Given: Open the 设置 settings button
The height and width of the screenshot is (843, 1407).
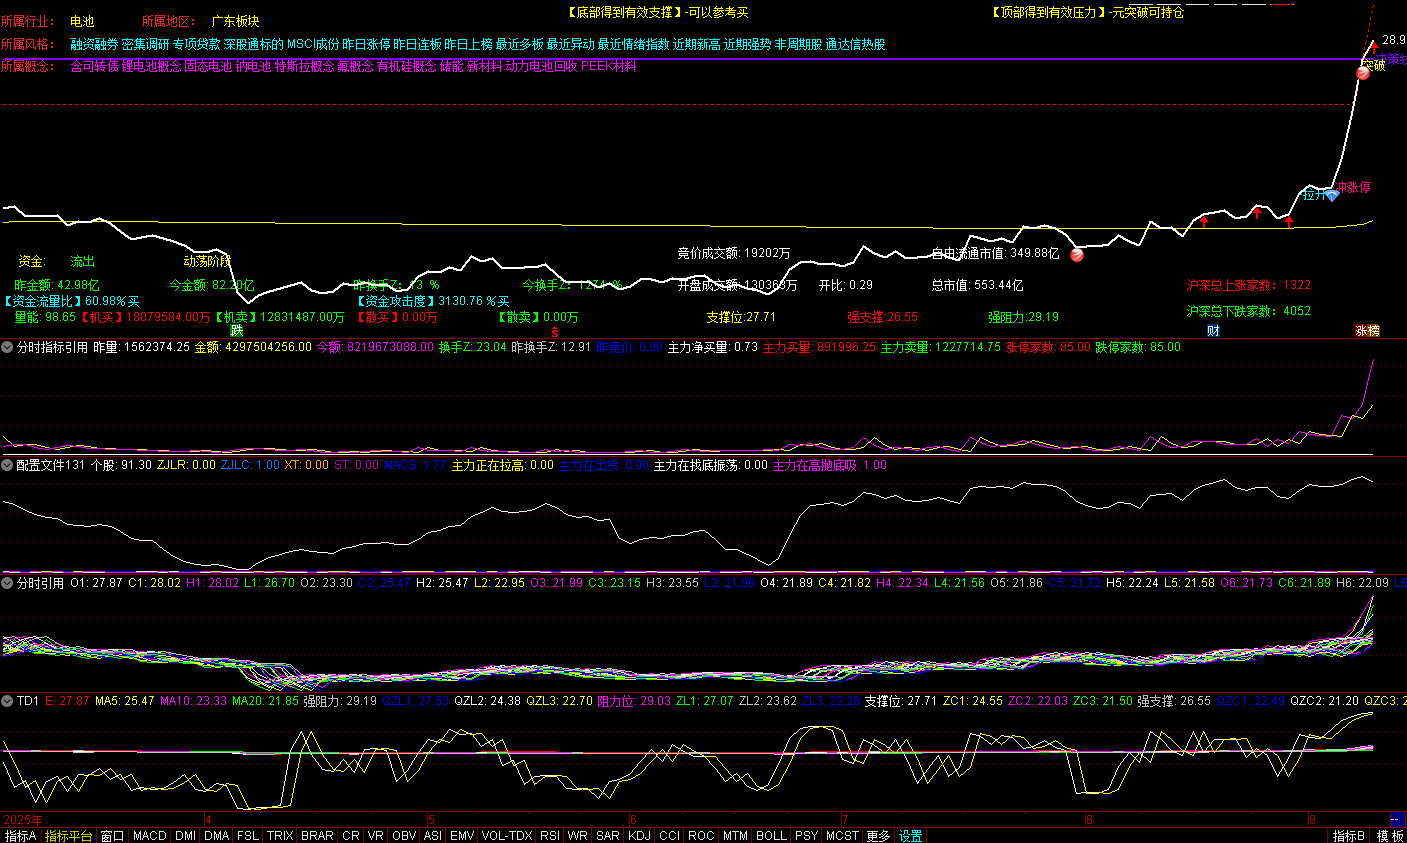Looking at the screenshot, I should tap(910, 836).
